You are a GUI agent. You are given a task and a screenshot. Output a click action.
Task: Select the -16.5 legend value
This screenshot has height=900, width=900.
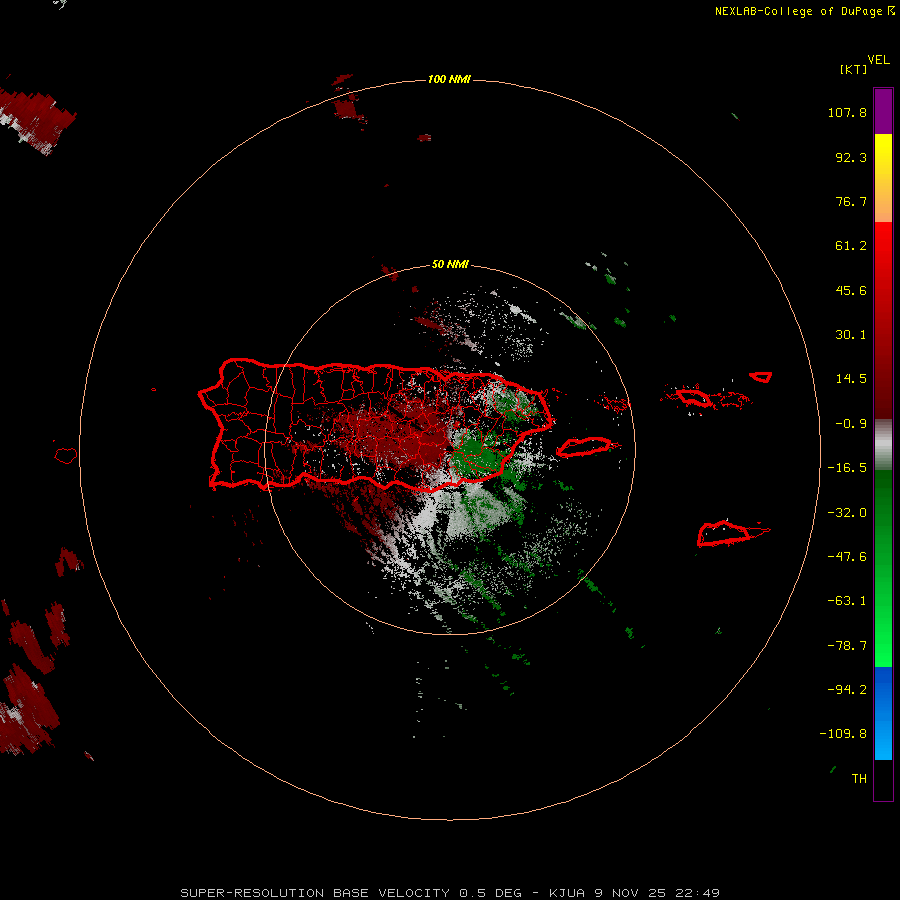847,468
